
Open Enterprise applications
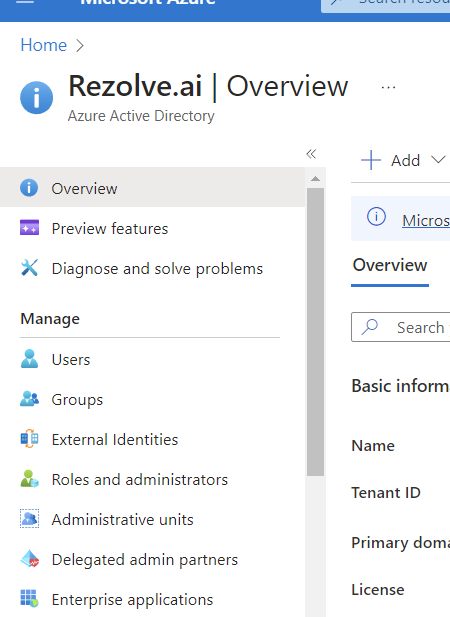[152, 599]
